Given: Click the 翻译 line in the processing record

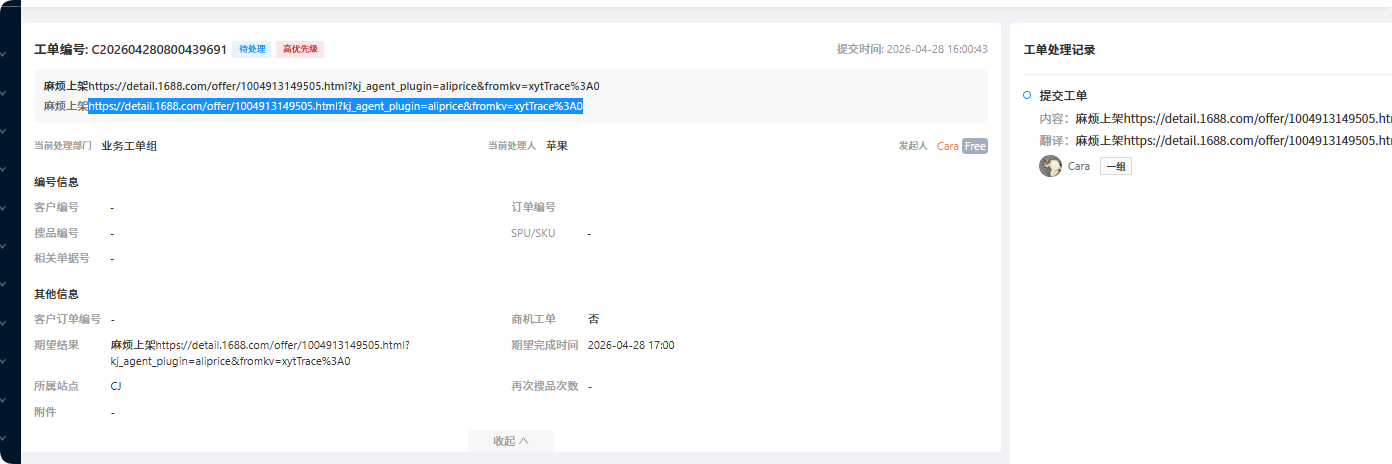Looking at the screenshot, I should (1215, 141).
